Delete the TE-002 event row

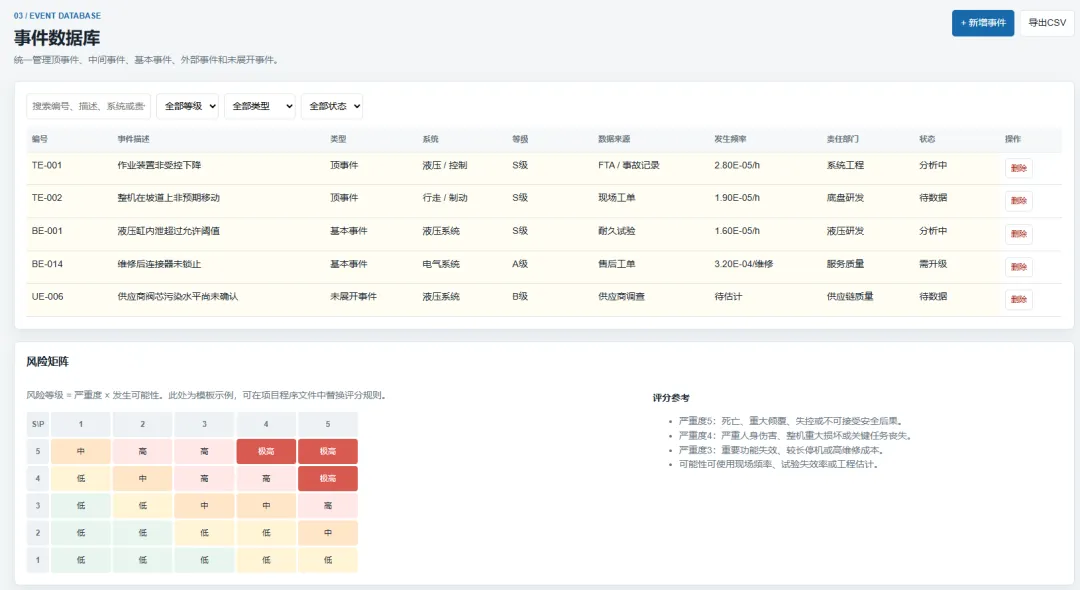(x=1019, y=200)
